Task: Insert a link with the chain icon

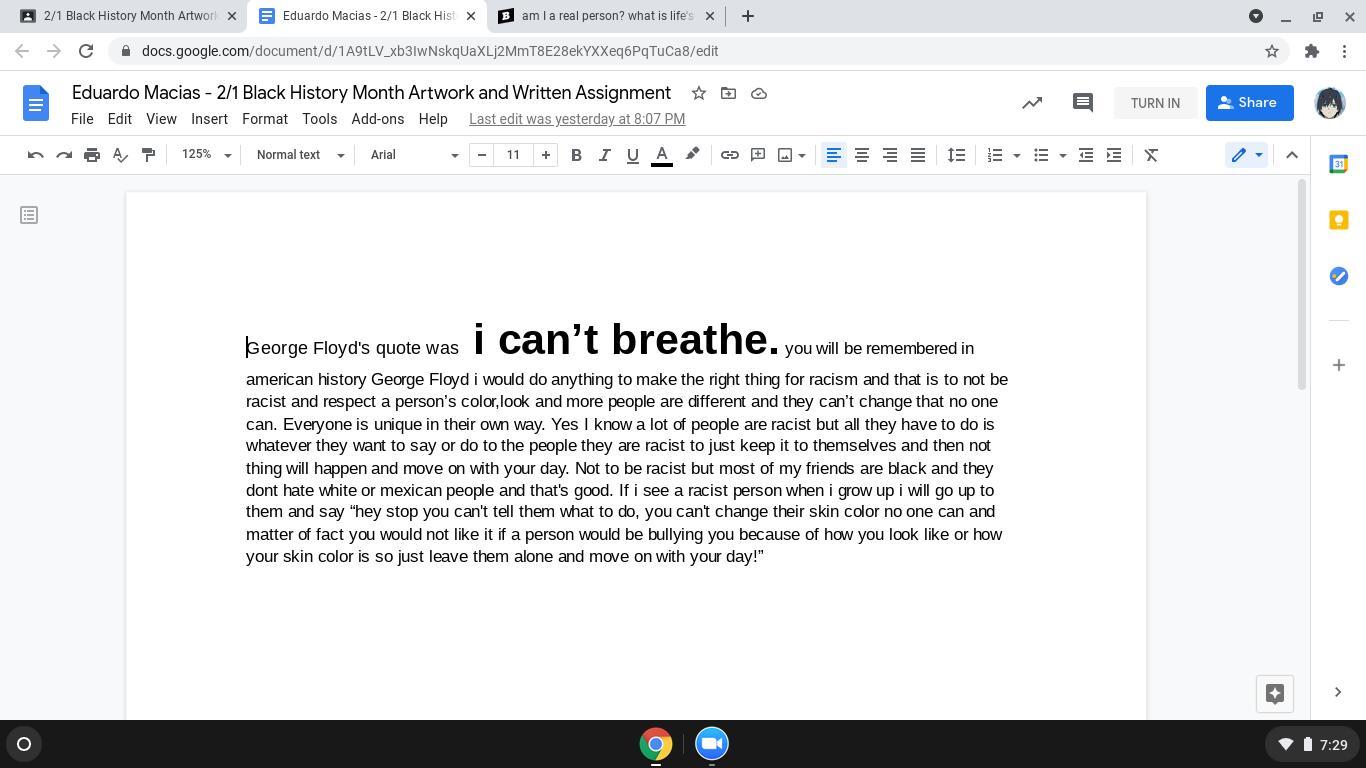Action: pos(730,155)
